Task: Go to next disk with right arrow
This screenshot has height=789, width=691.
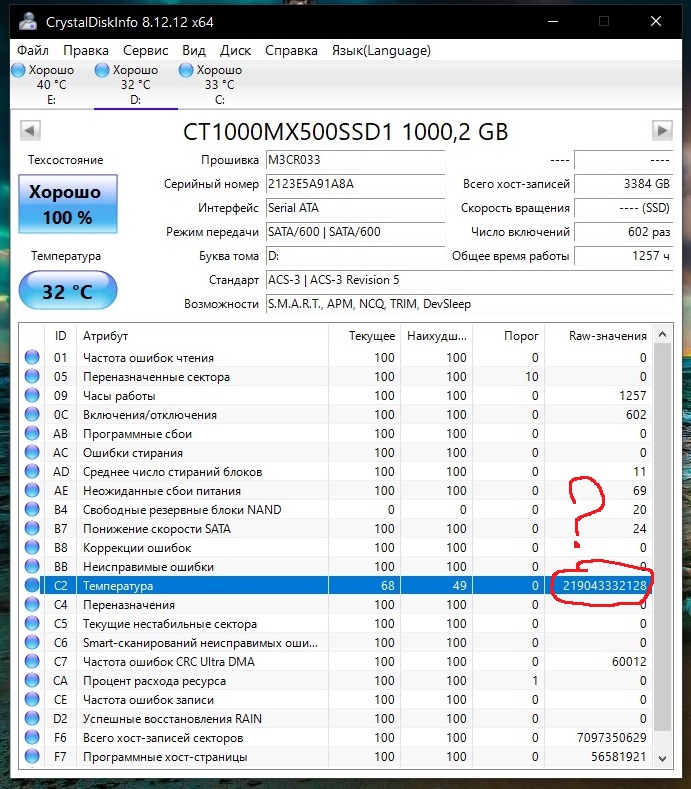Action: coord(662,131)
